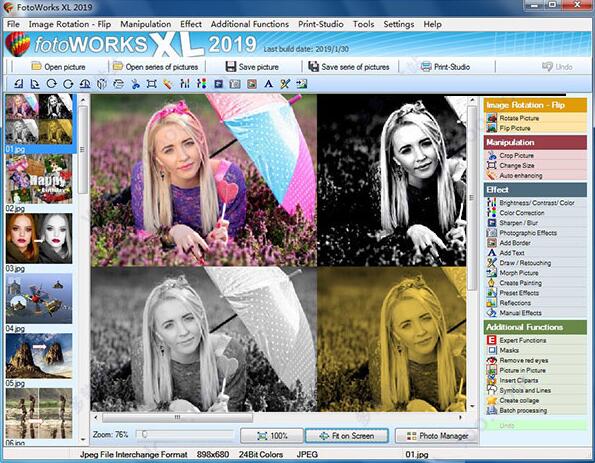The image size is (595, 463).
Task: Select the 05.jpg rock mountain thumbnail
Action: click(x=39, y=356)
